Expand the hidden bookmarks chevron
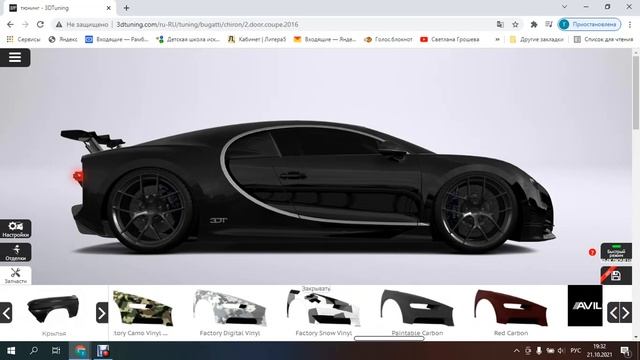640x360 pixels. [497, 40]
